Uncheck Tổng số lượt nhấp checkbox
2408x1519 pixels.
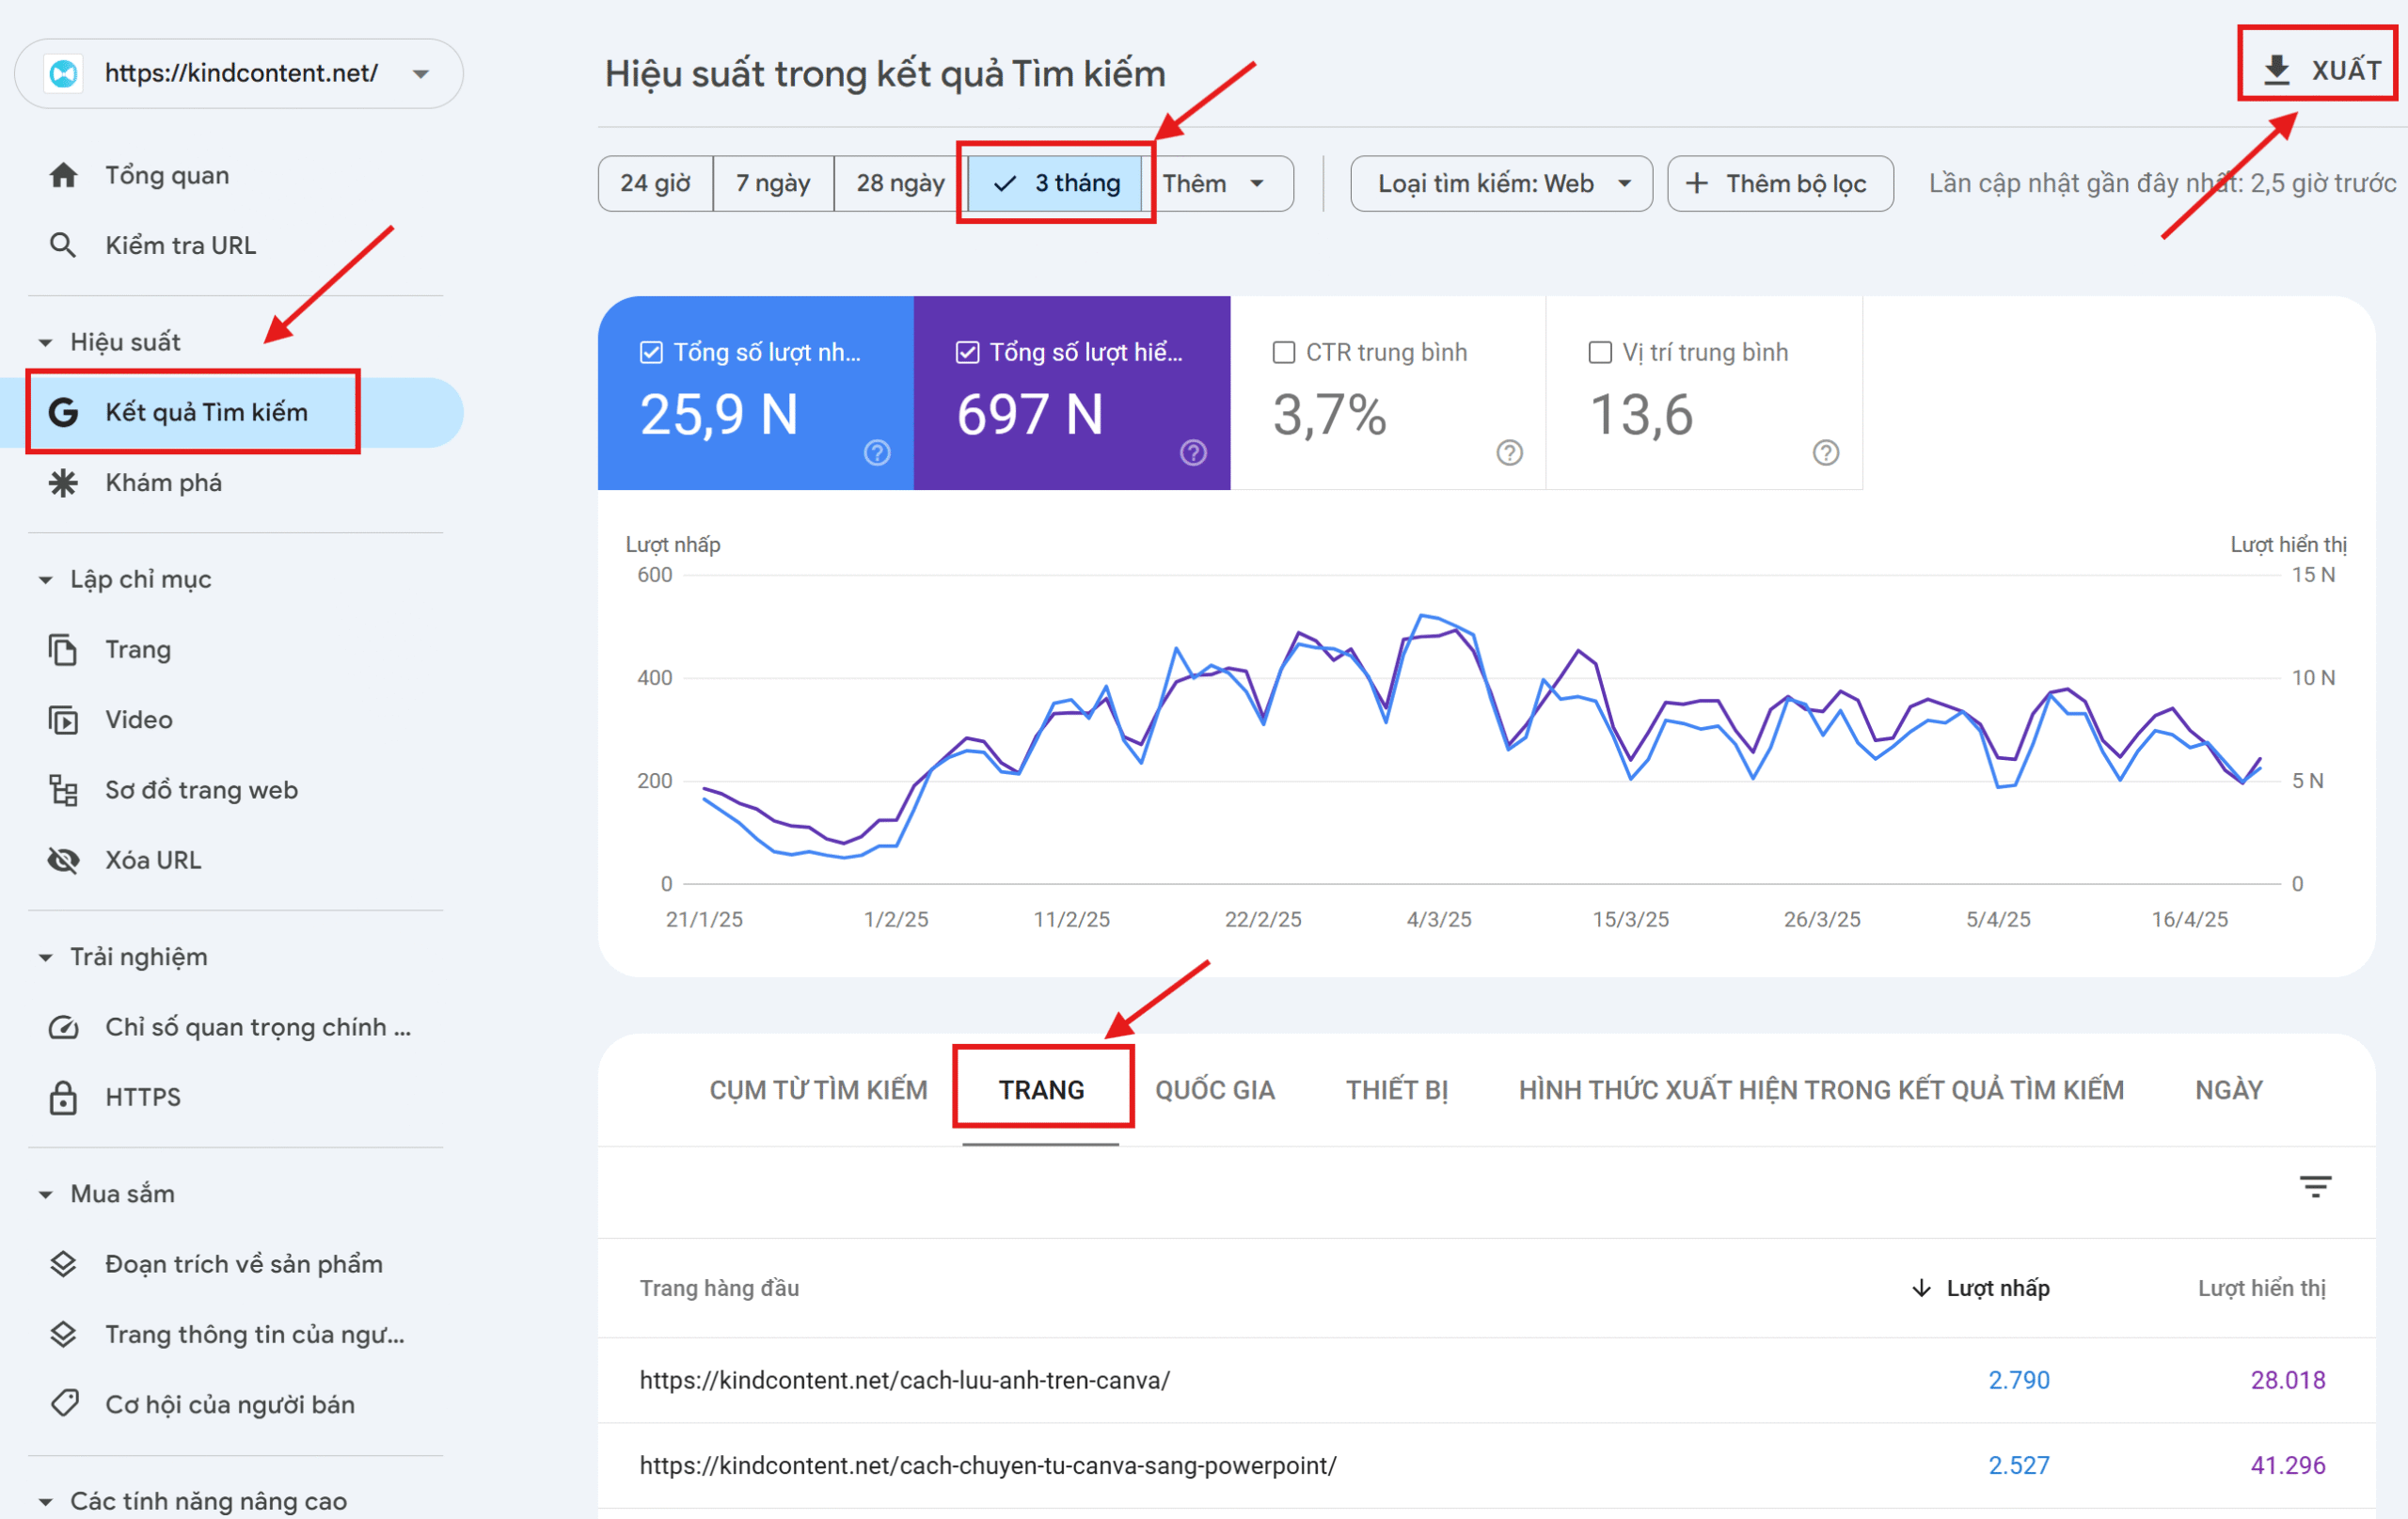point(651,352)
